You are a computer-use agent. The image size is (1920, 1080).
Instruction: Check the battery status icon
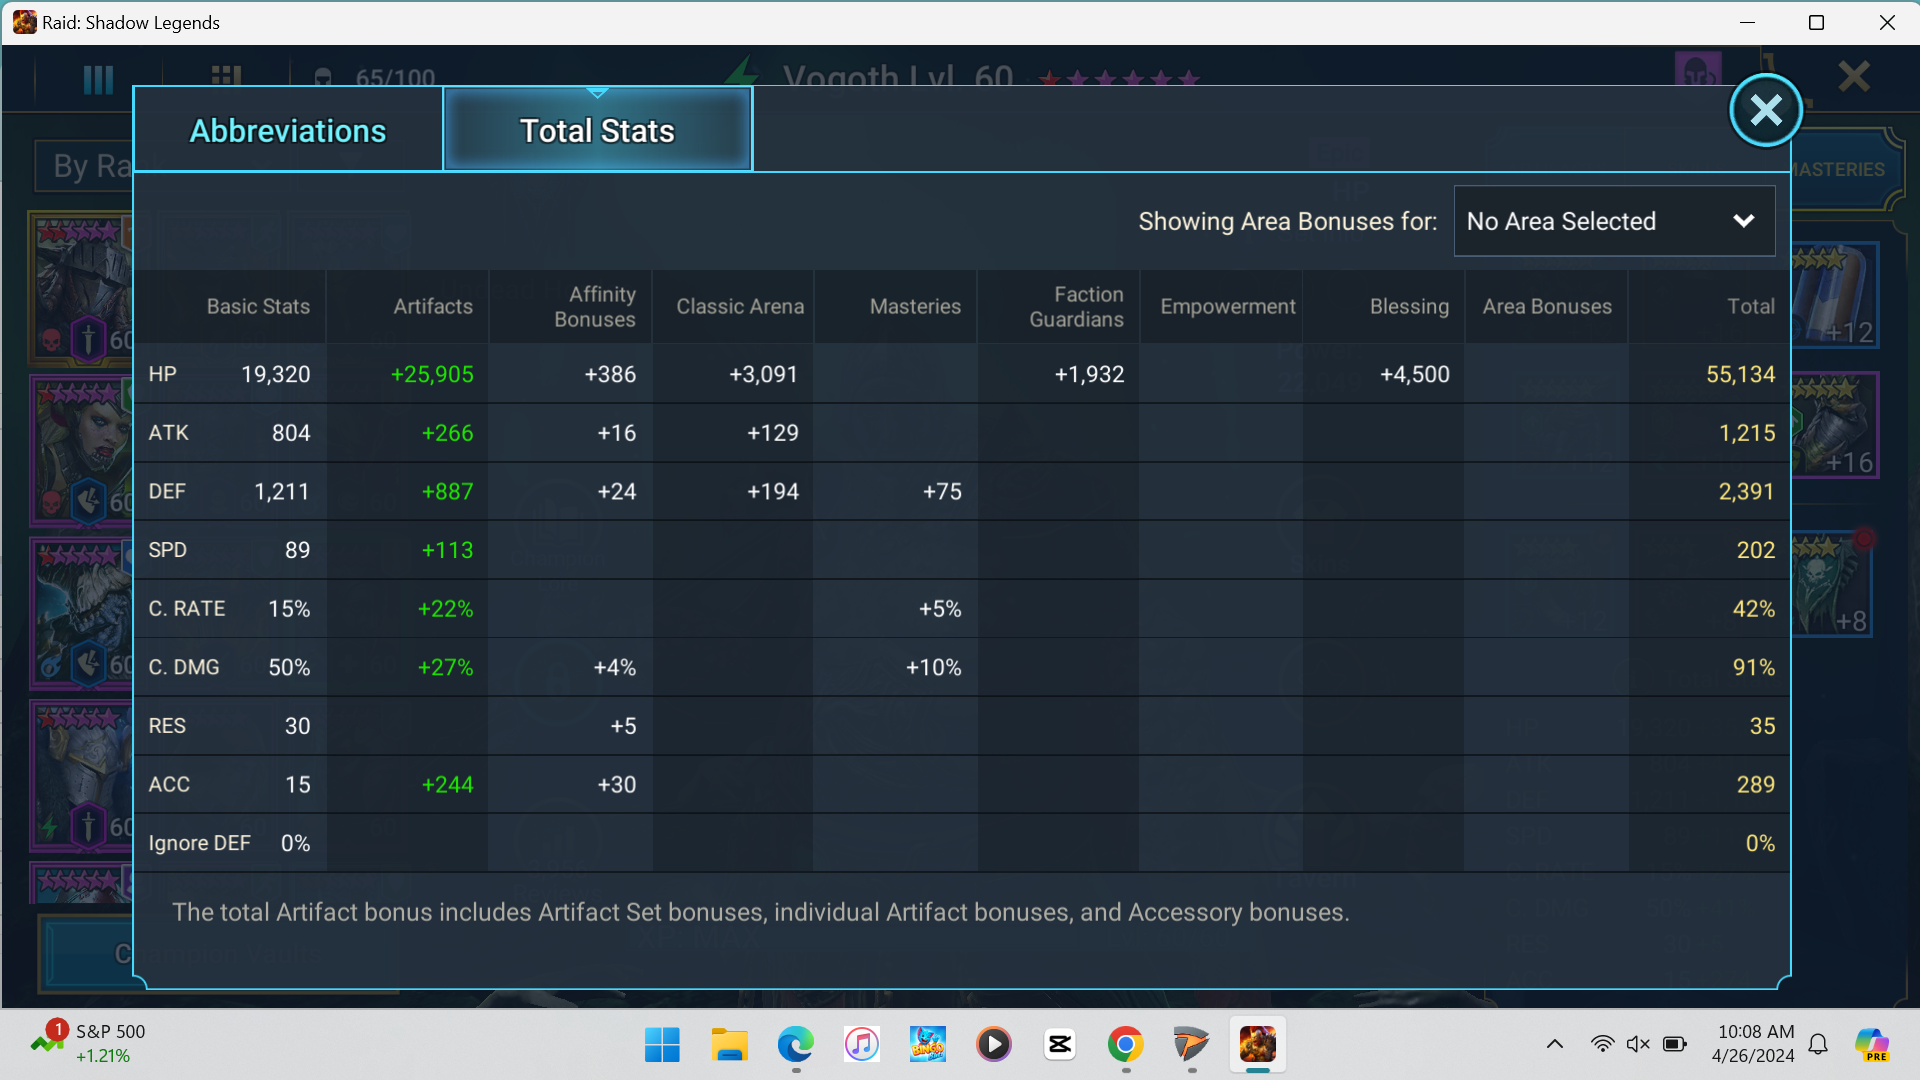tap(1674, 1044)
